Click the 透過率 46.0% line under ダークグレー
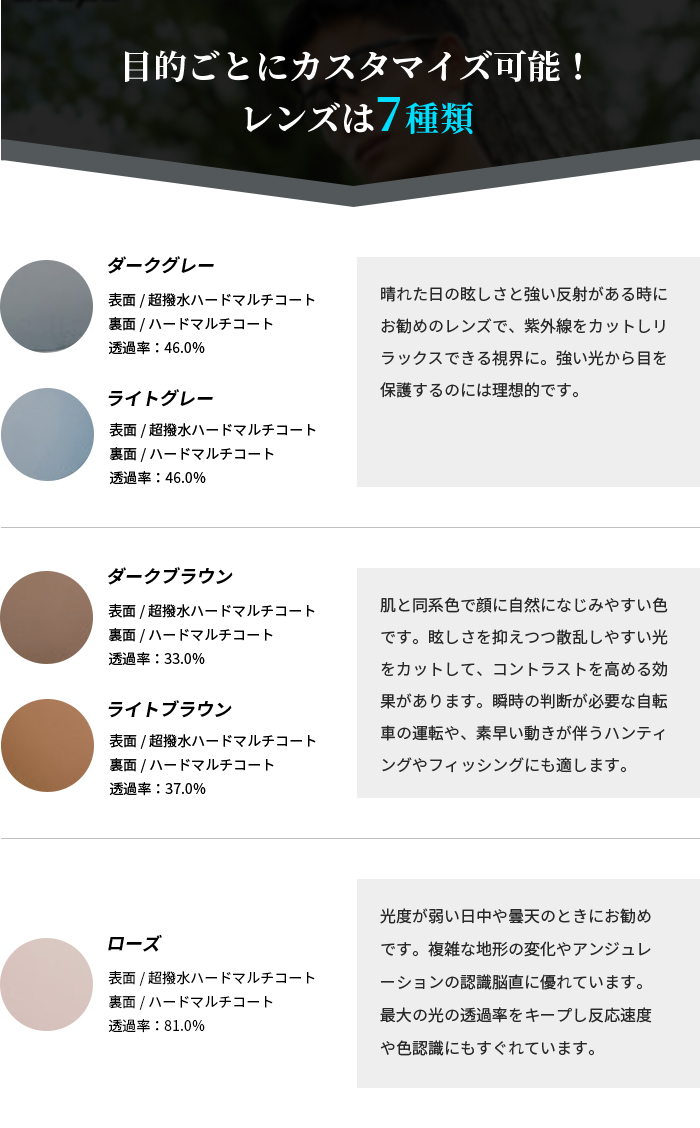Screen dimensions: 700x1128 [x=157, y=348]
